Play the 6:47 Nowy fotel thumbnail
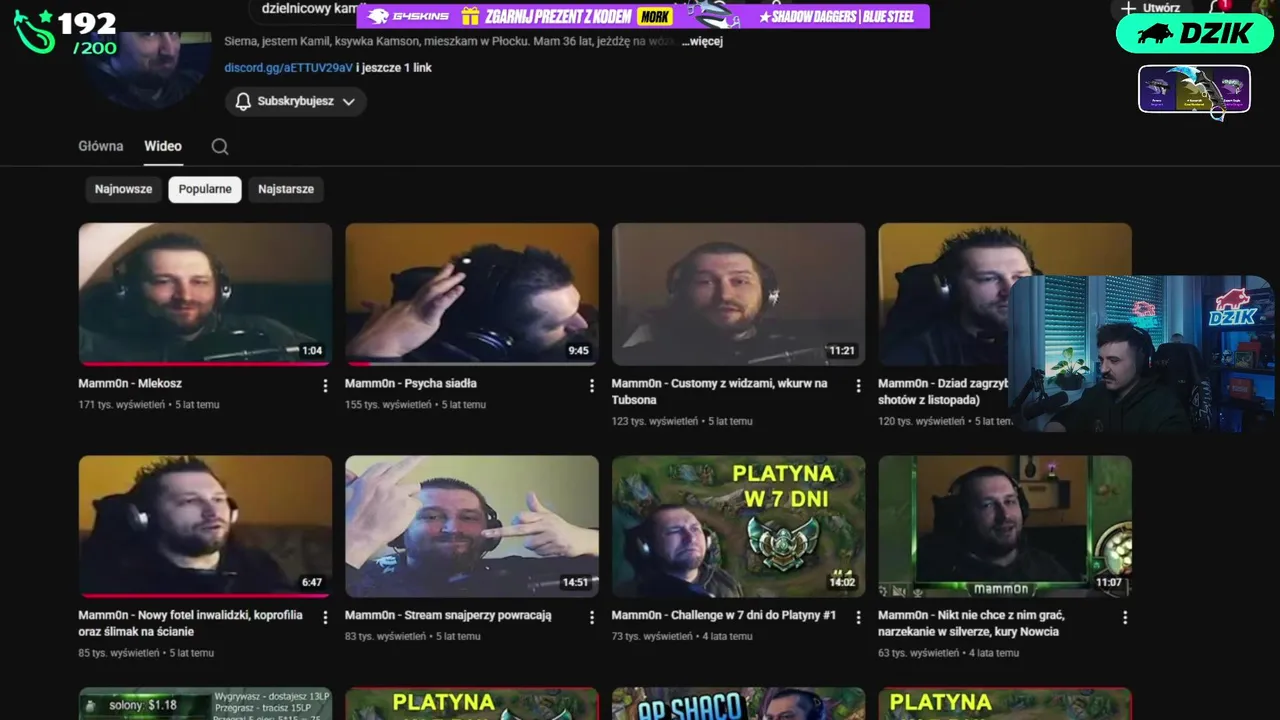Image resolution: width=1280 pixels, height=720 pixels. [205, 526]
